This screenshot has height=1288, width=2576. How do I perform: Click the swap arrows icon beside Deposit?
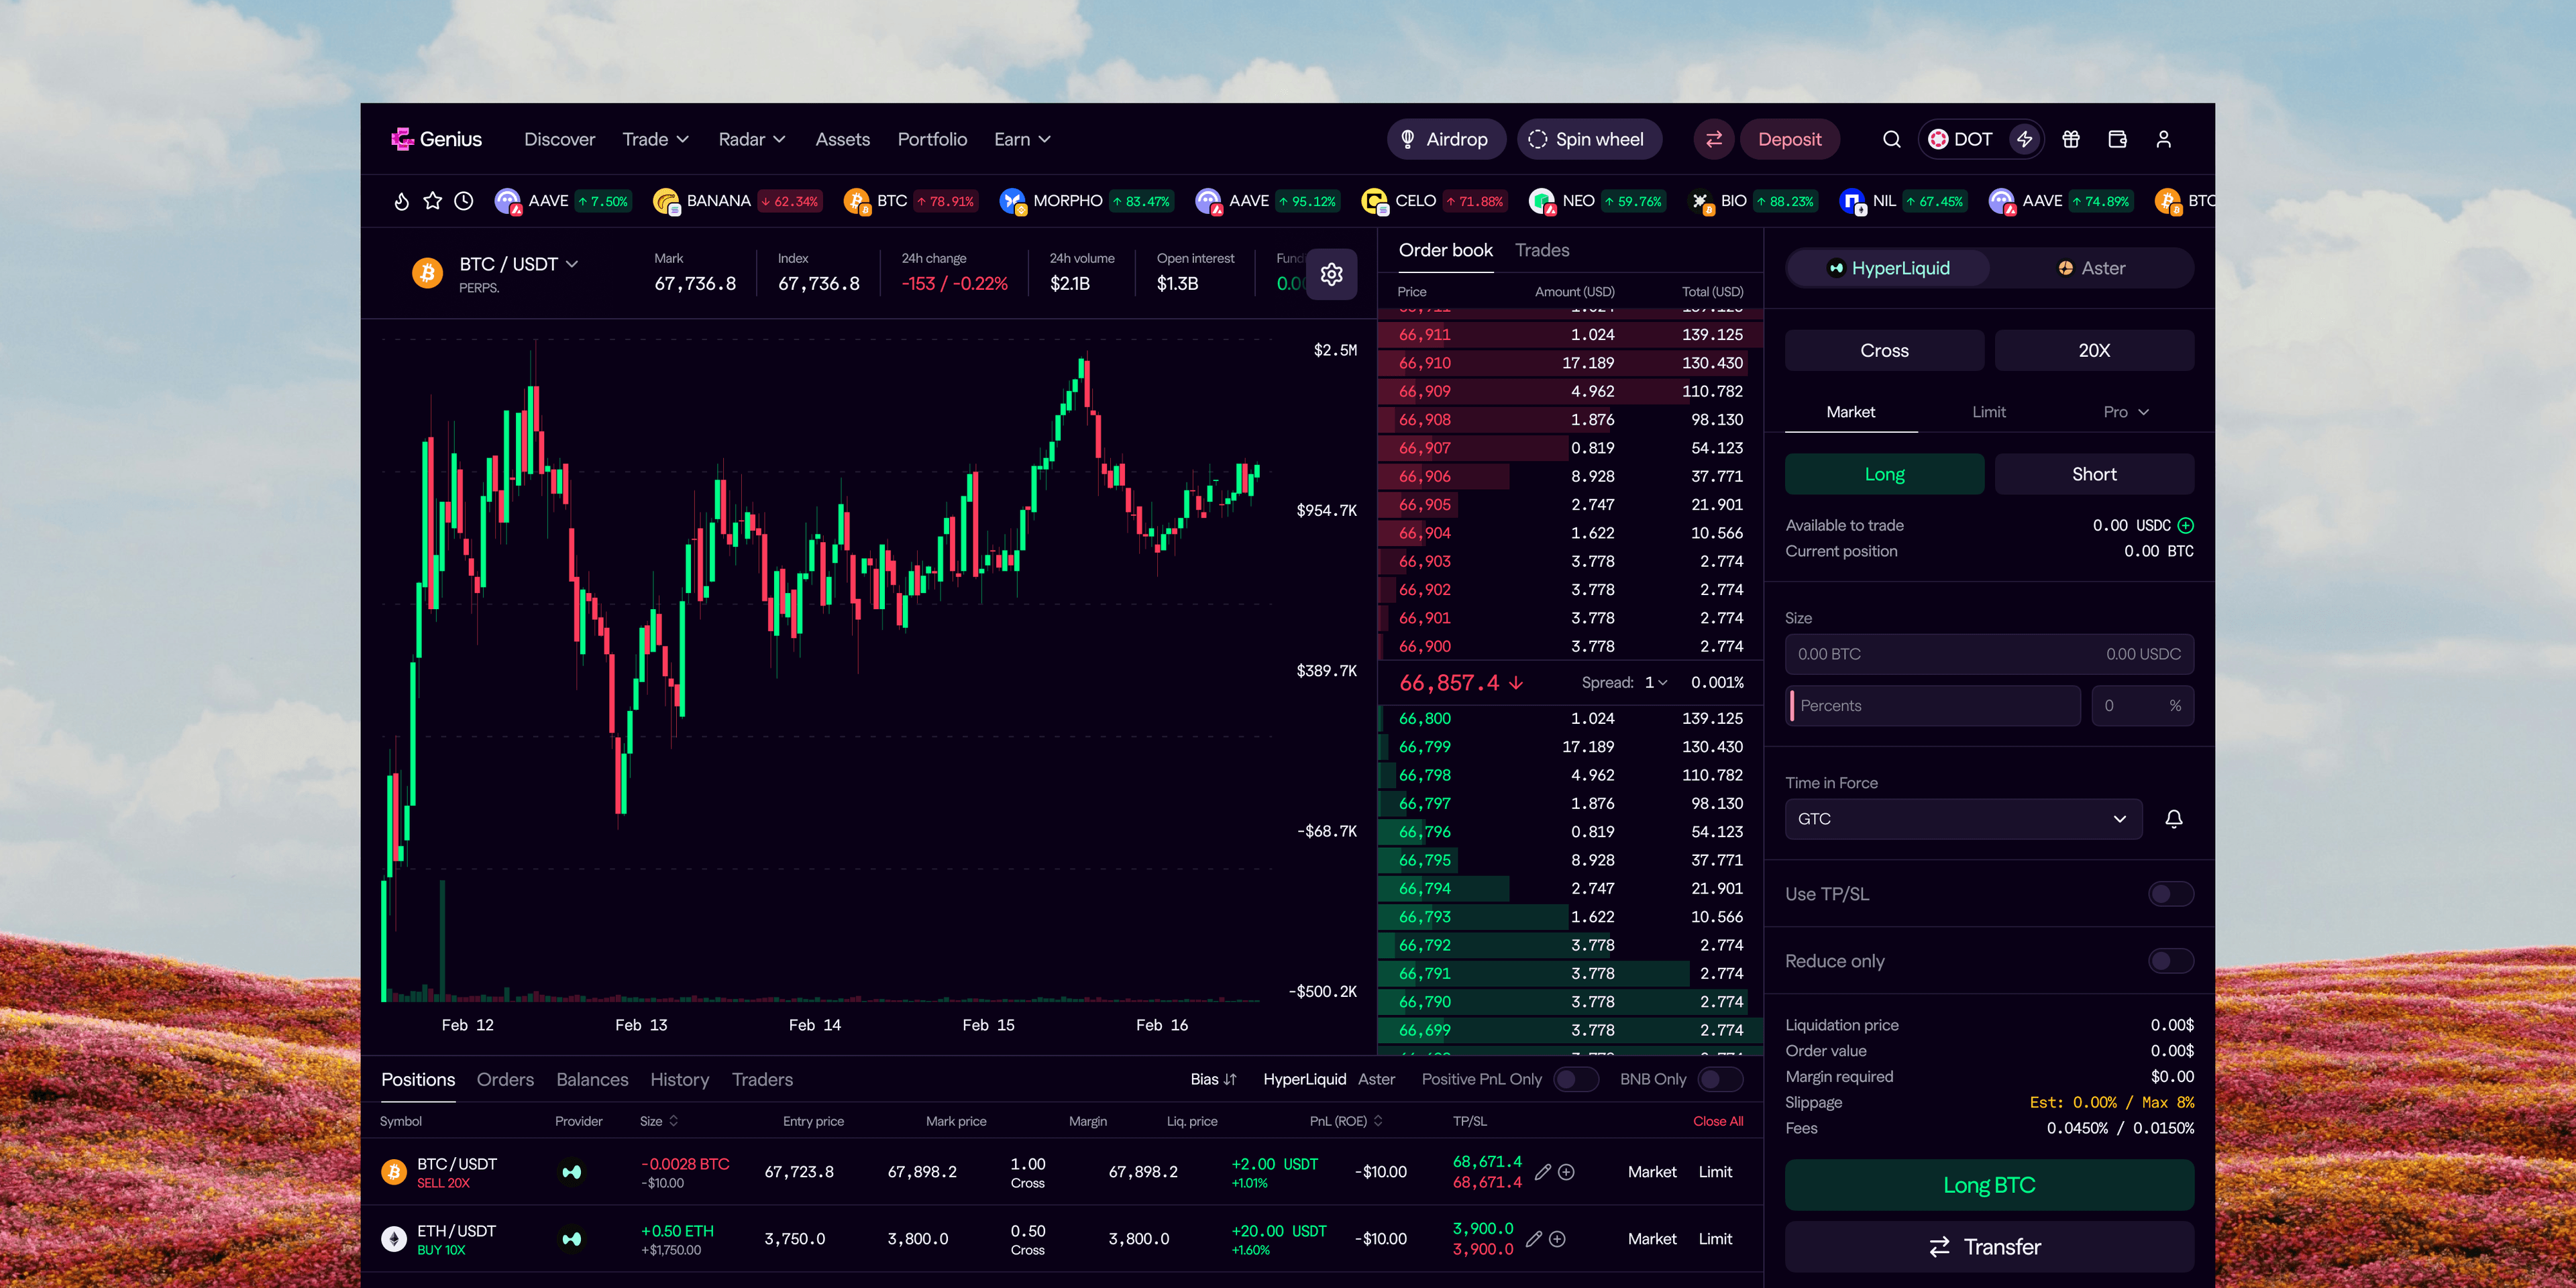pyautogui.click(x=1713, y=139)
